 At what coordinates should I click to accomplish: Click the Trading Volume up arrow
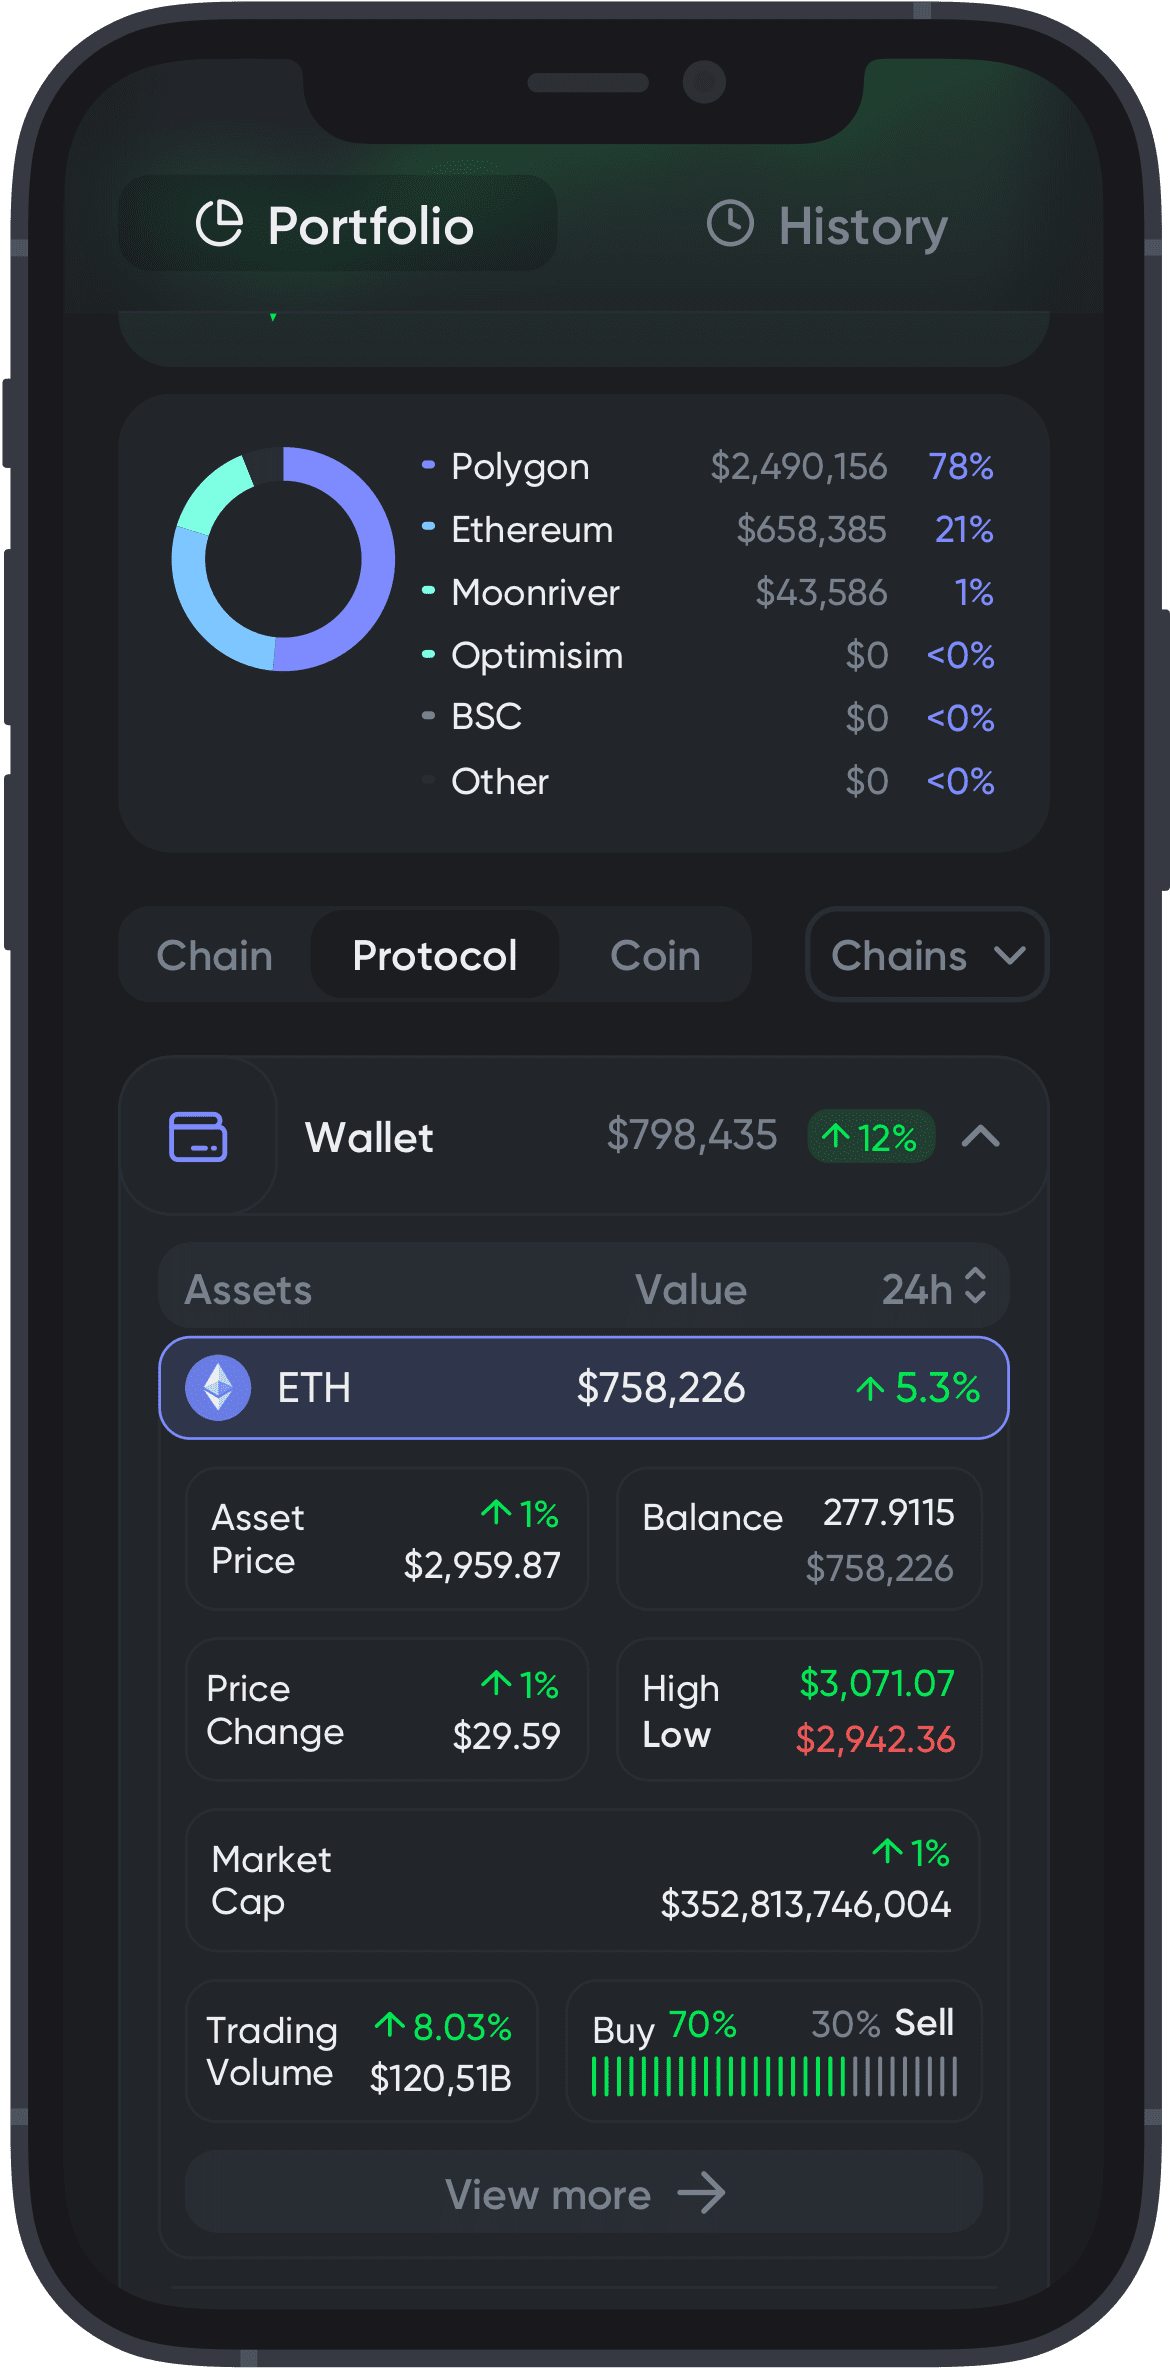[x=389, y=2026]
